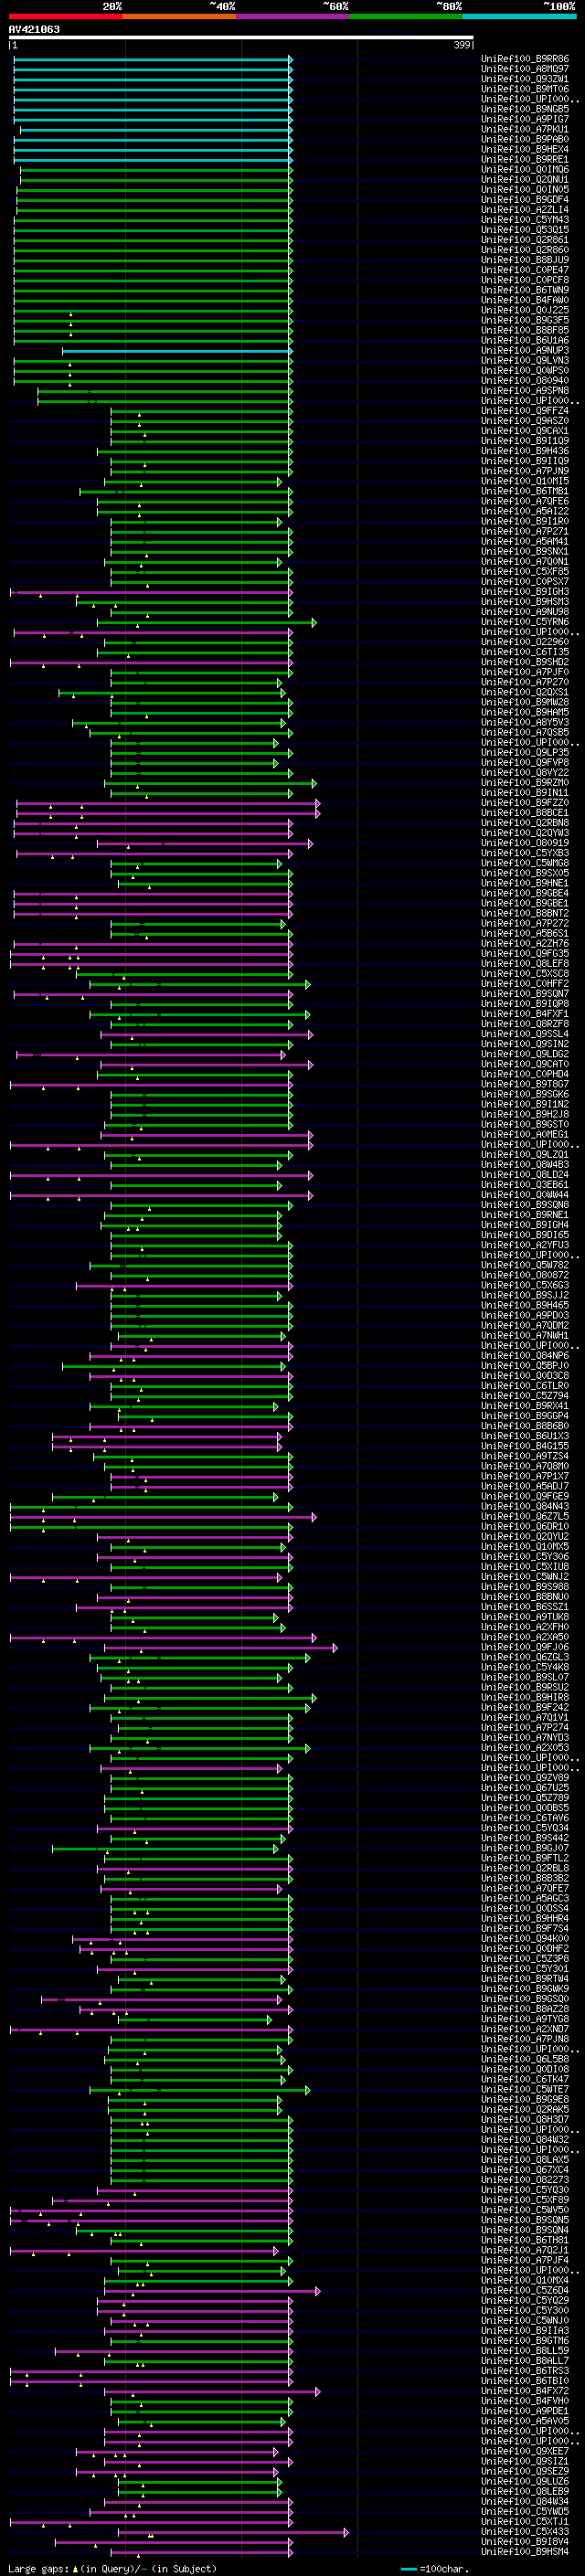Screen dimensions: 585x2576
Task: Select the UniRef100_B9HEX4 label
Action: click(525, 149)
